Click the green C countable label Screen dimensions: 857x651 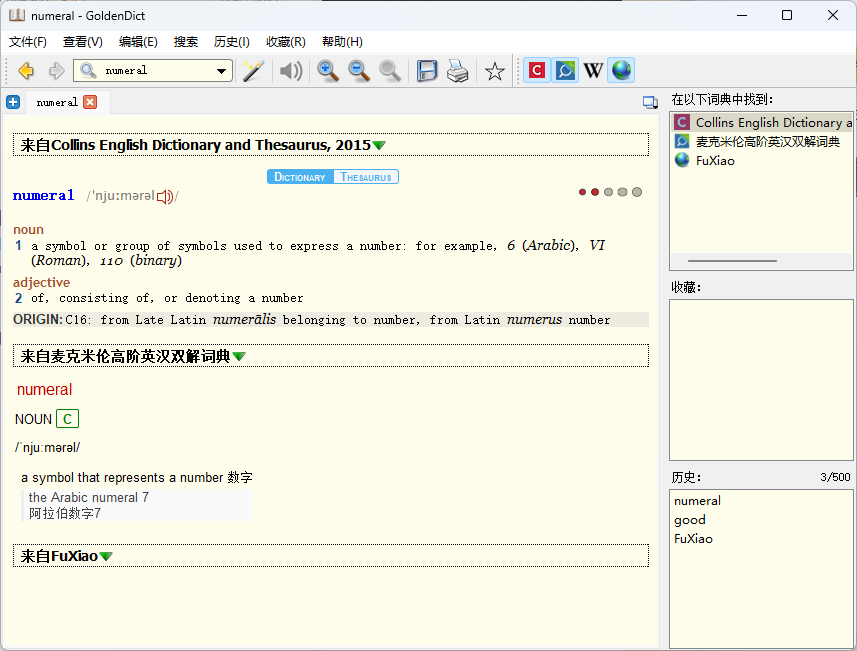pos(67,419)
